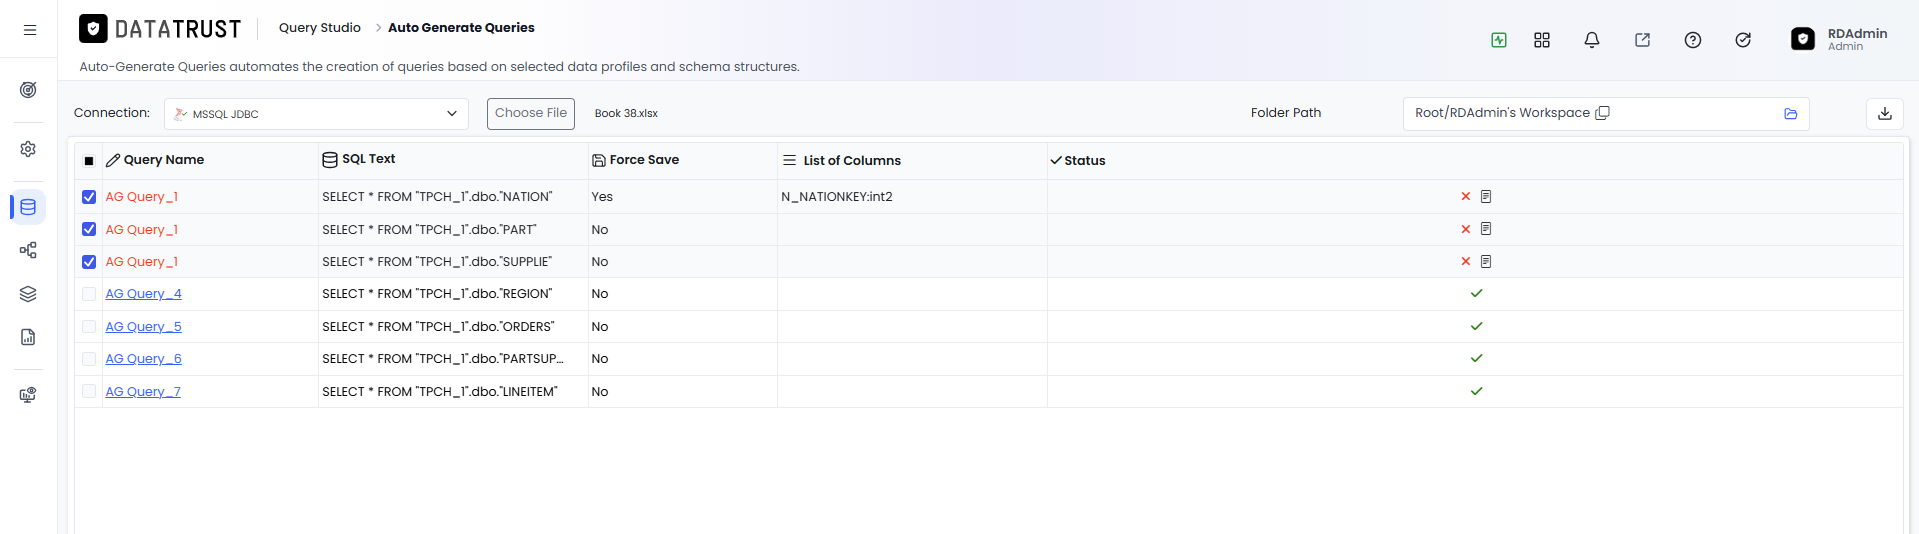Open the AG Query_7 link
Screen dimensions: 1919x534
(x=143, y=392)
